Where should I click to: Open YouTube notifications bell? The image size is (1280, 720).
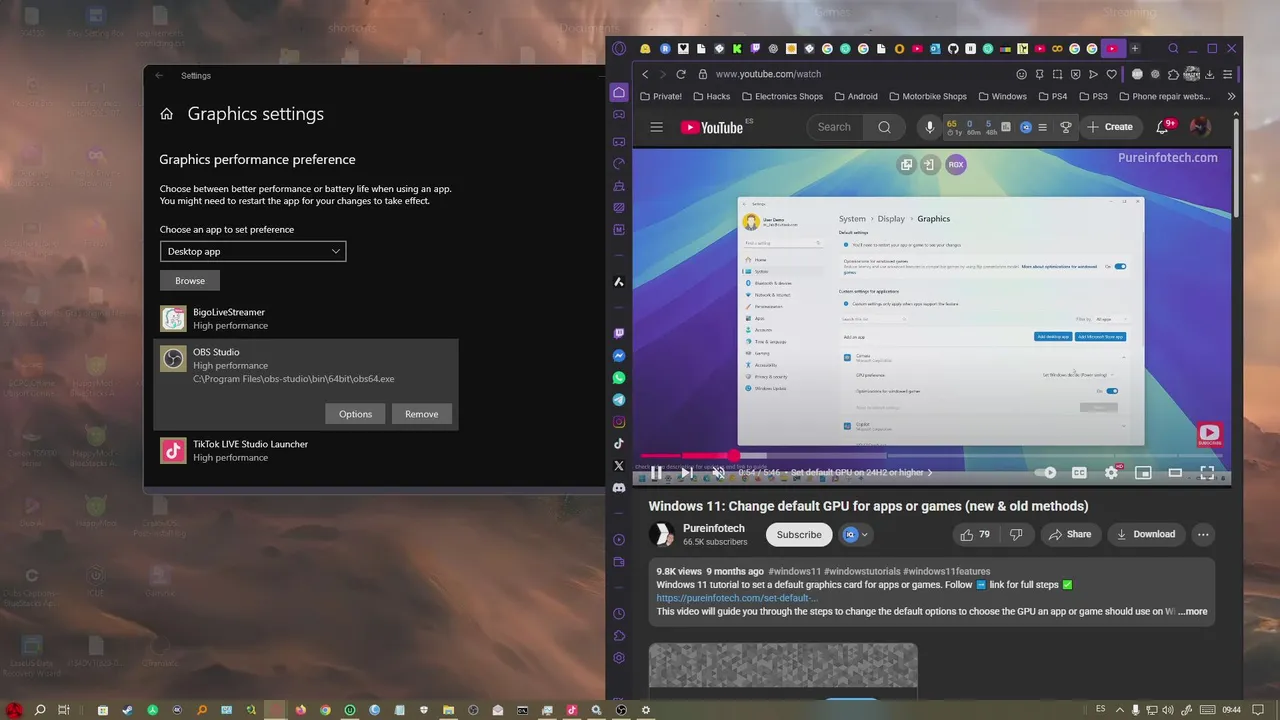pos(1162,127)
